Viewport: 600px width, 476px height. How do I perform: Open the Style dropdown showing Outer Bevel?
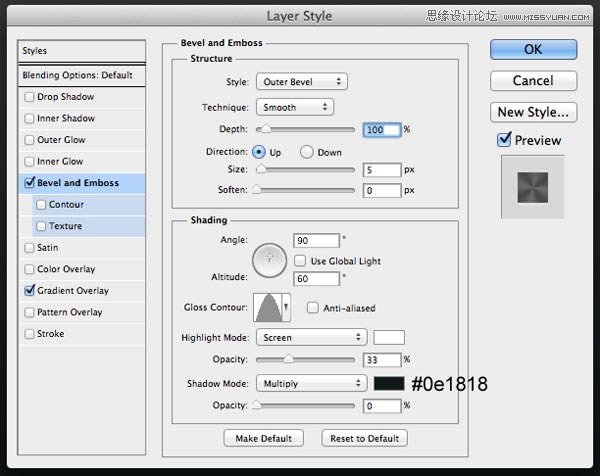301,82
